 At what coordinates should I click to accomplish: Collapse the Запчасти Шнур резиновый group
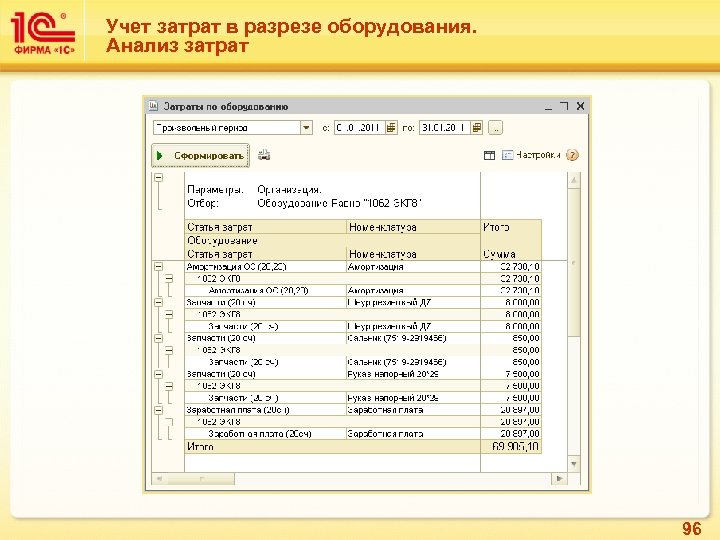coord(158,302)
